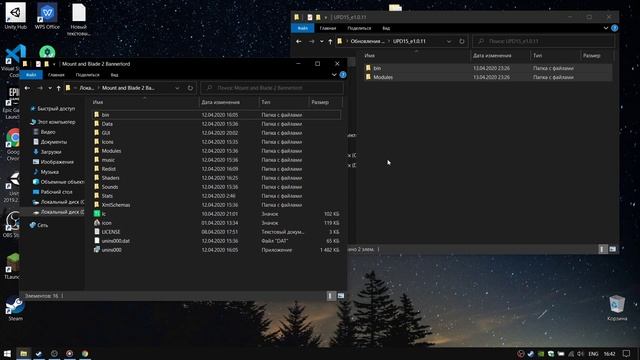
Task: Click up arrow in Bannerlord window
Action: tap(58, 88)
